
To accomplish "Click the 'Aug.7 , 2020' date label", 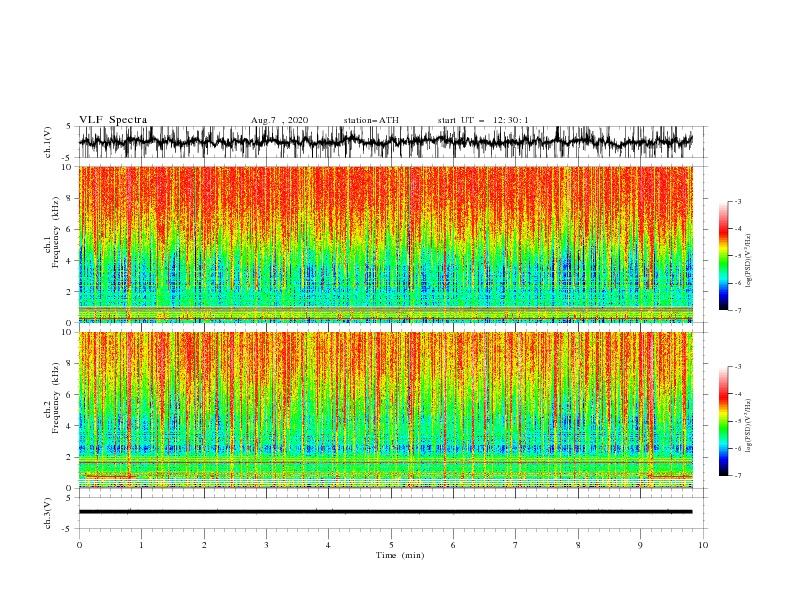I will [x=279, y=120].
